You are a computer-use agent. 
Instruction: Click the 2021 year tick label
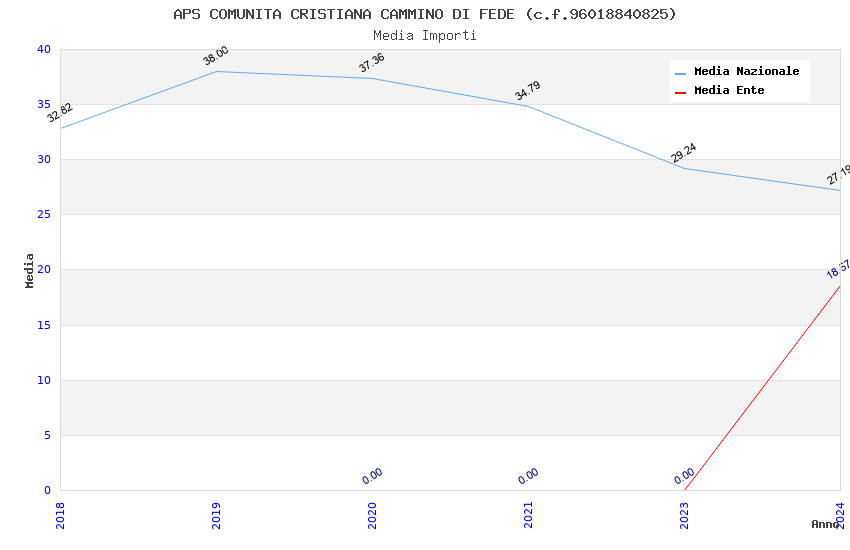(528, 515)
